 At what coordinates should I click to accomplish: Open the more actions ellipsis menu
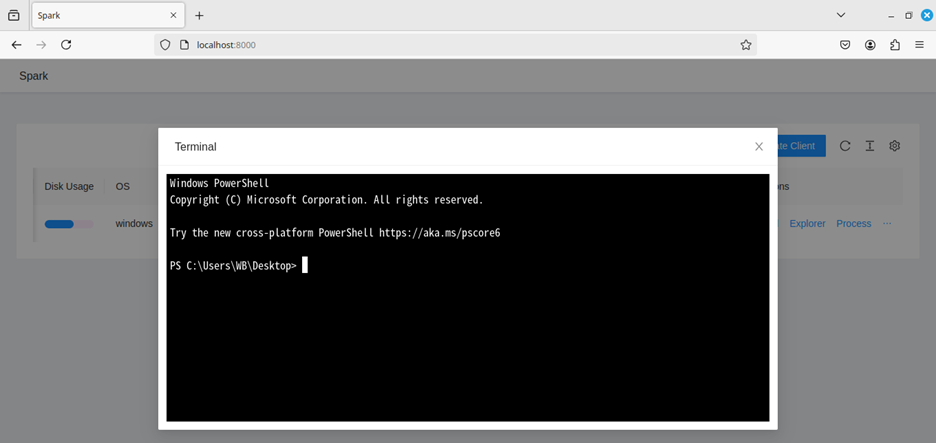(x=887, y=223)
